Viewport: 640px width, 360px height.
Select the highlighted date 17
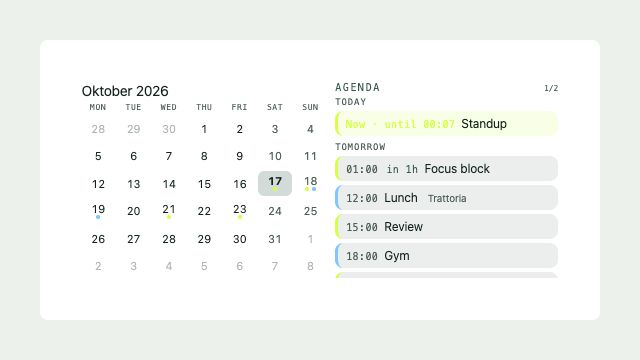(275, 183)
